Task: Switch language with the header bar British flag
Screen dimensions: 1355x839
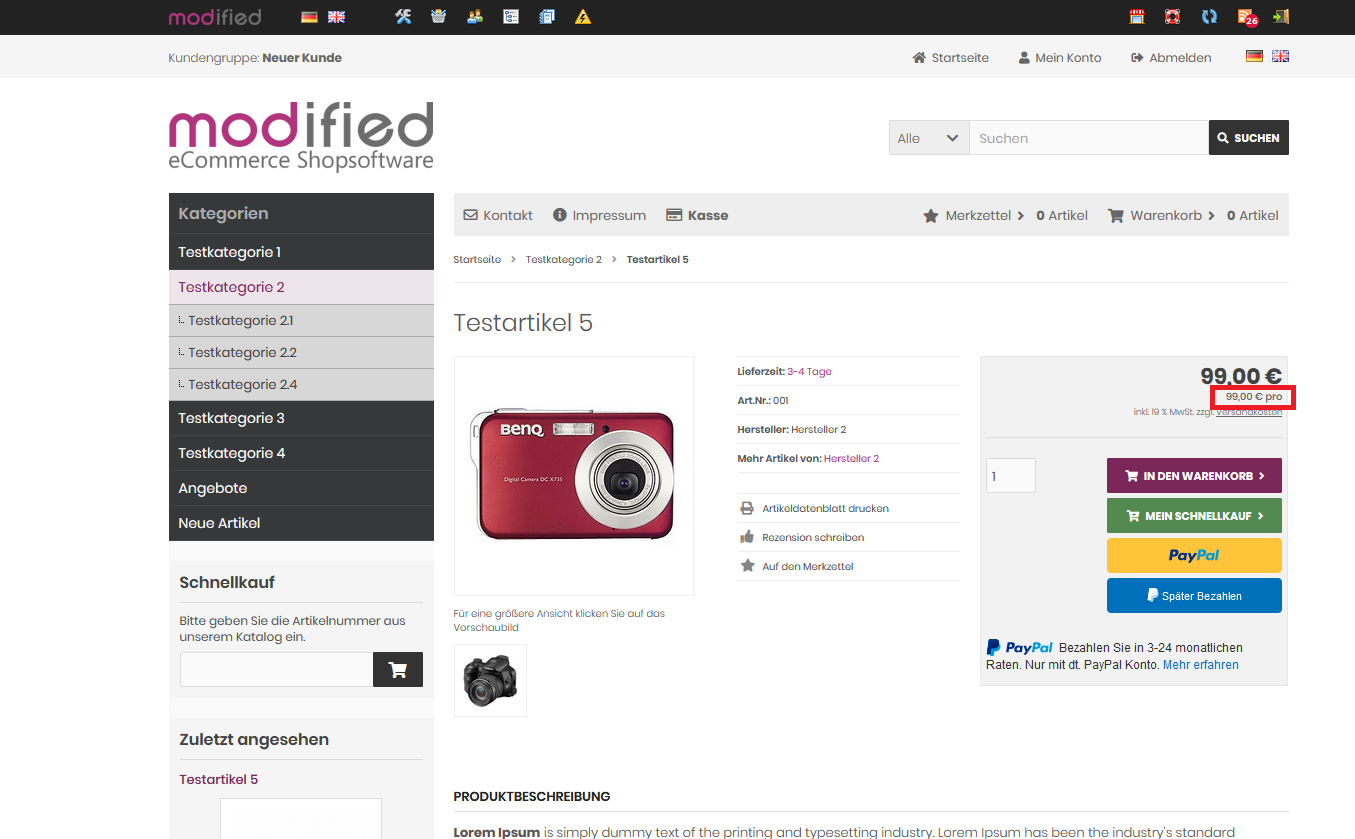Action: (1280, 57)
